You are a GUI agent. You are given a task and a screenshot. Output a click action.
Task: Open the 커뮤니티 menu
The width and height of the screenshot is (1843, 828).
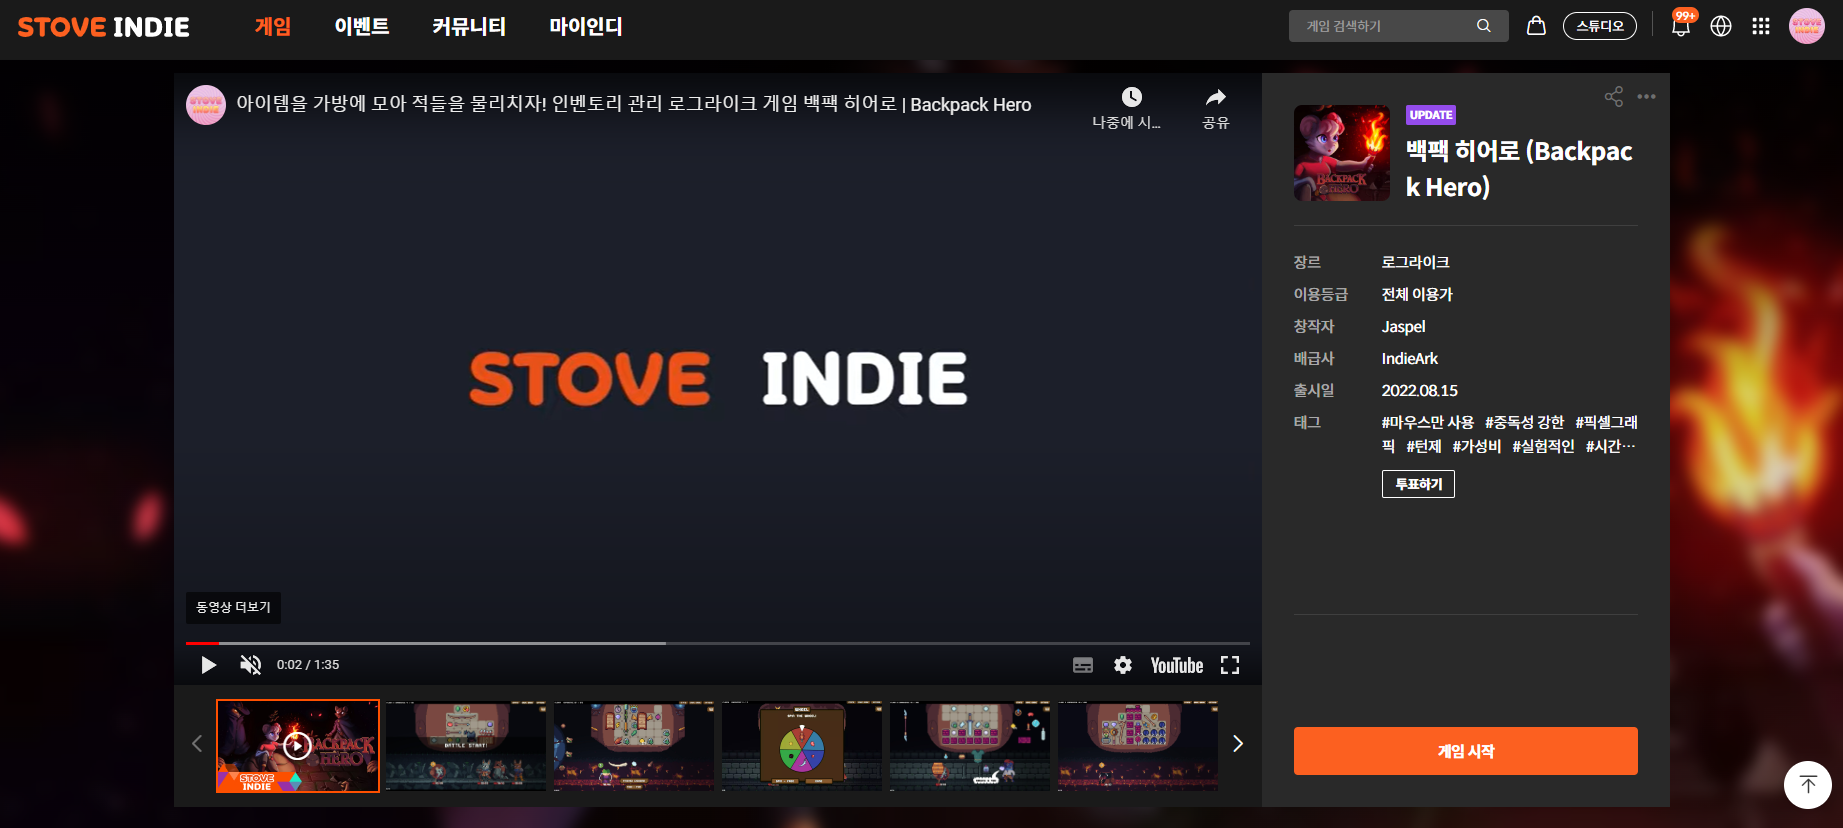[469, 27]
